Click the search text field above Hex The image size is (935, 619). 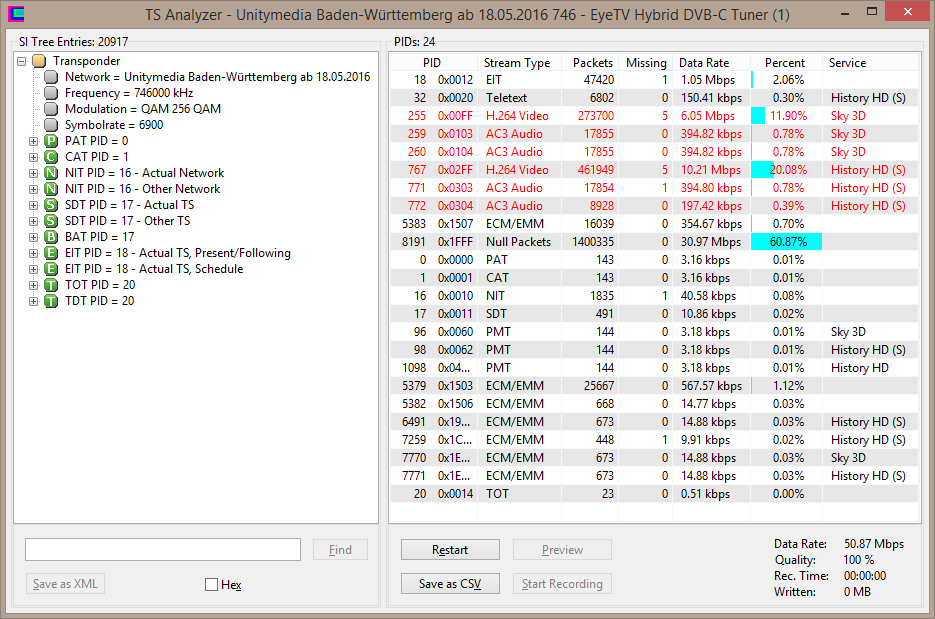pyautogui.click(x=163, y=550)
